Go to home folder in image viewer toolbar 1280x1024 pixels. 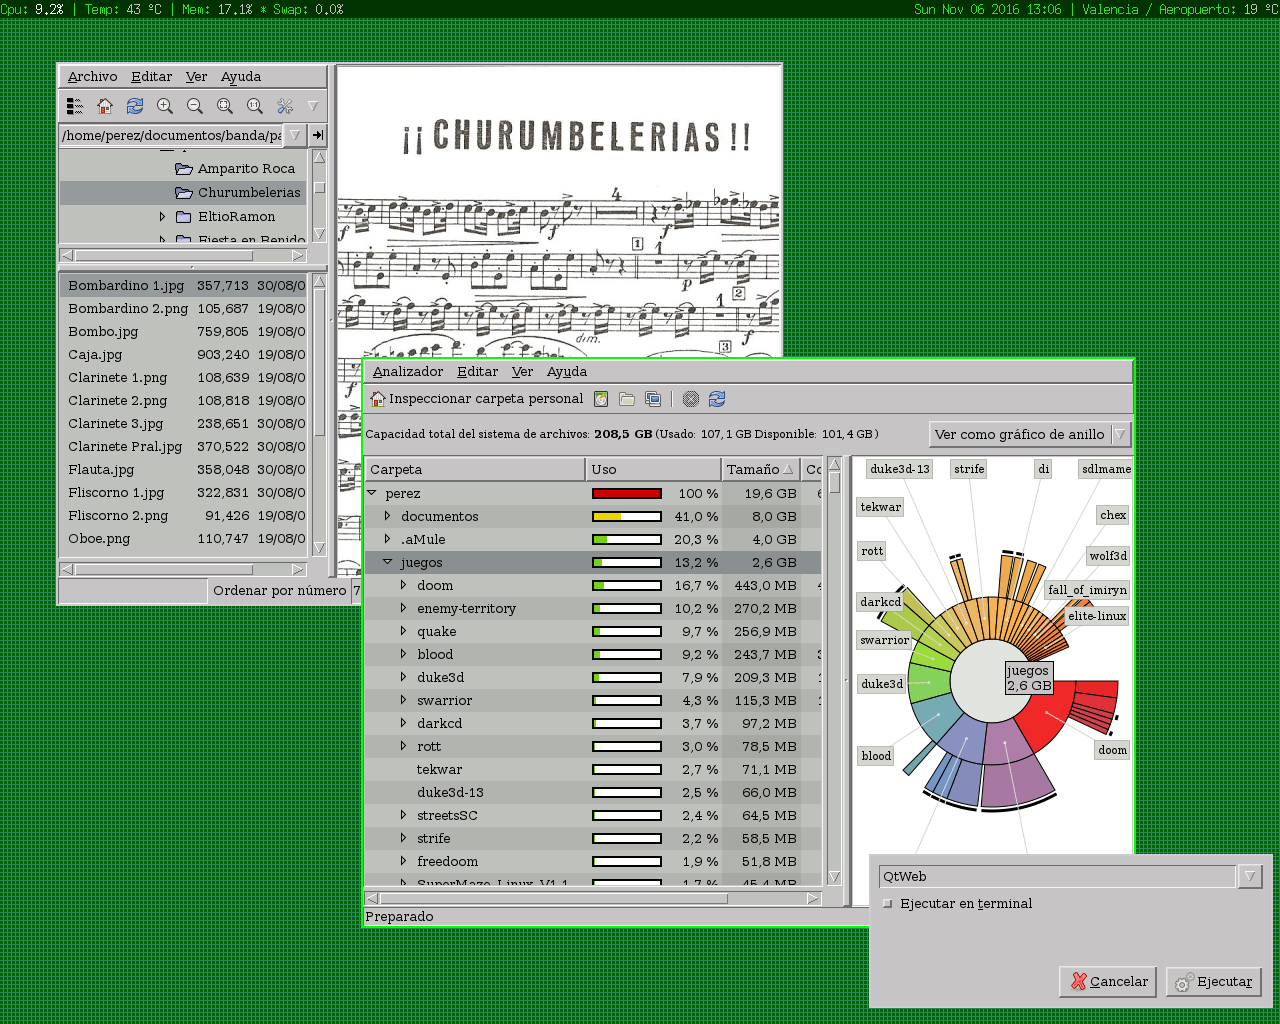[105, 106]
